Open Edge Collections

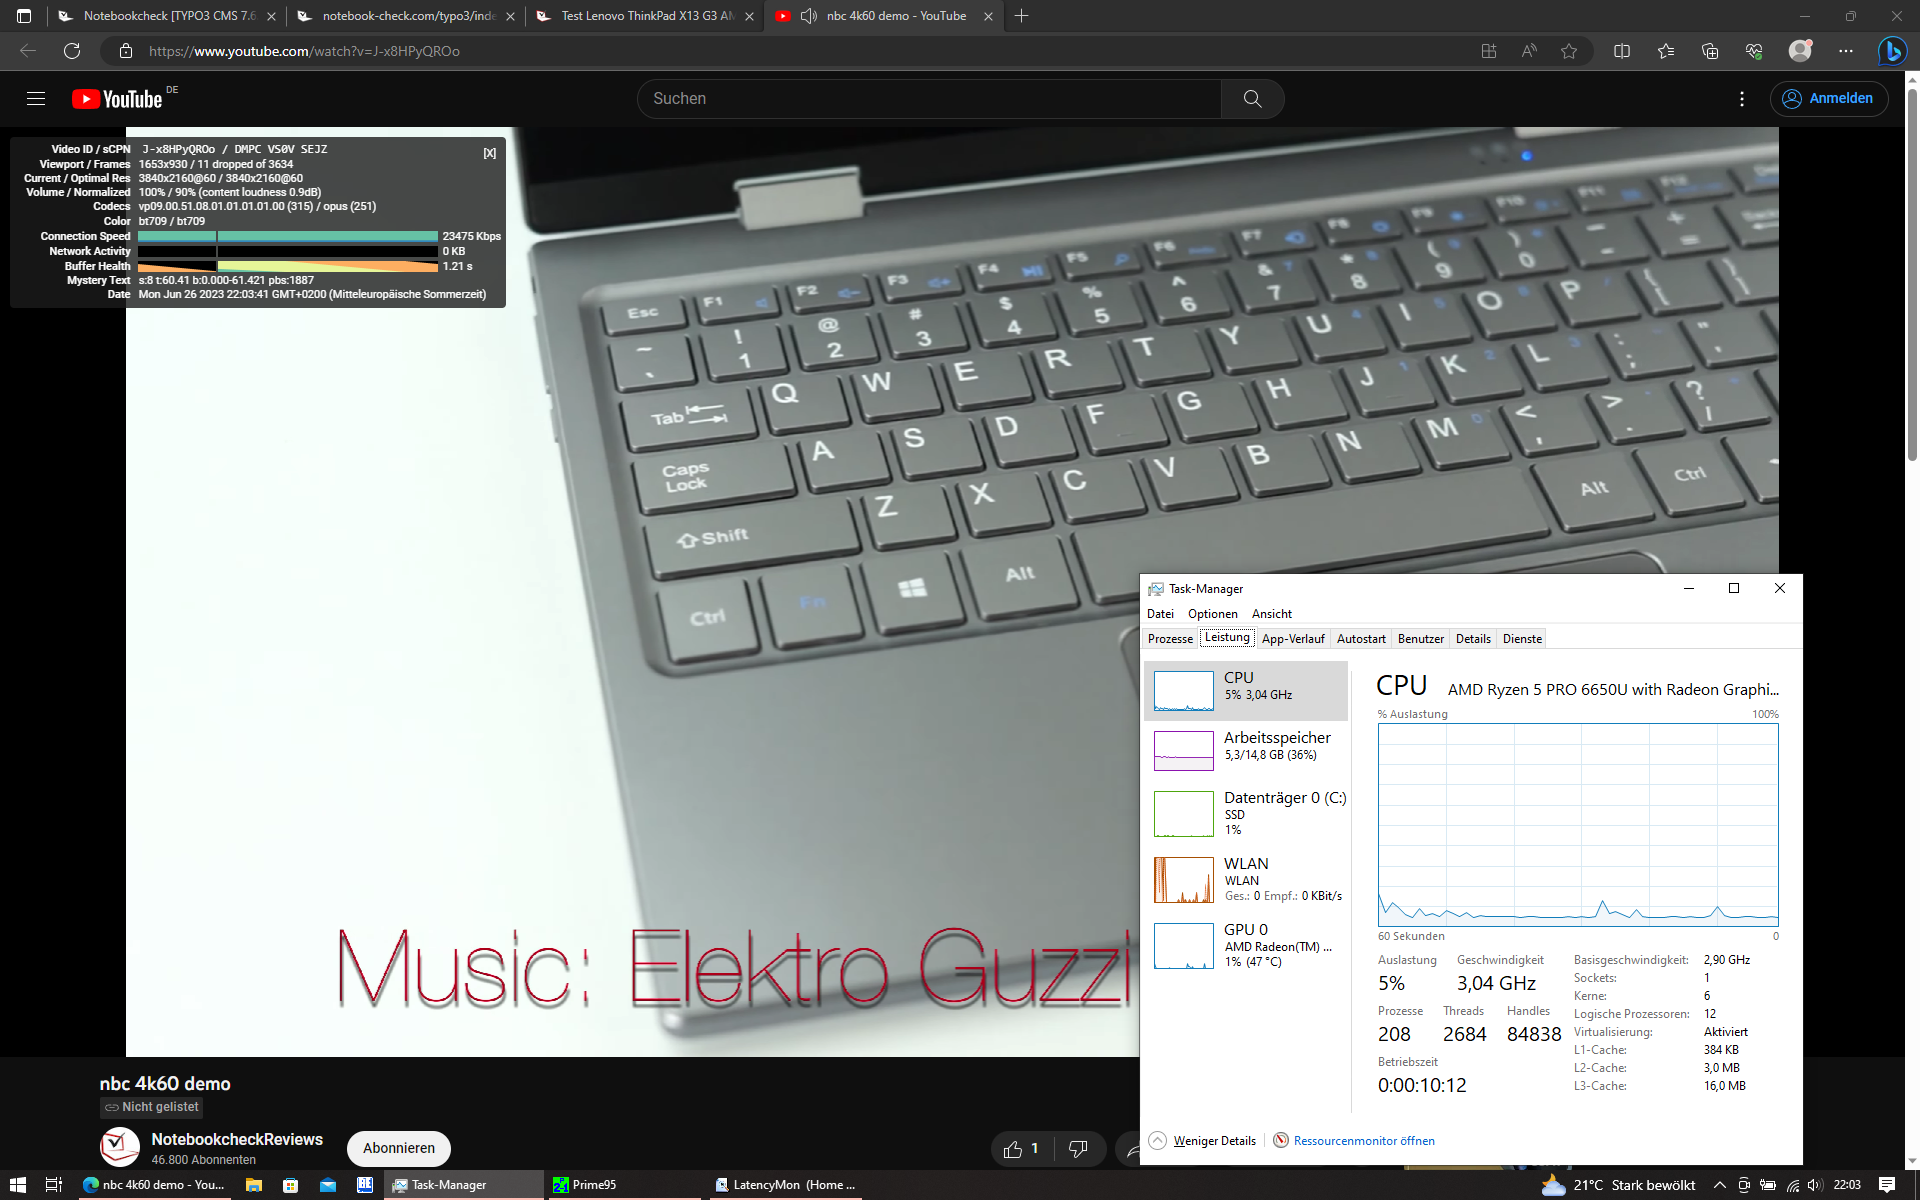point(1710,51)
